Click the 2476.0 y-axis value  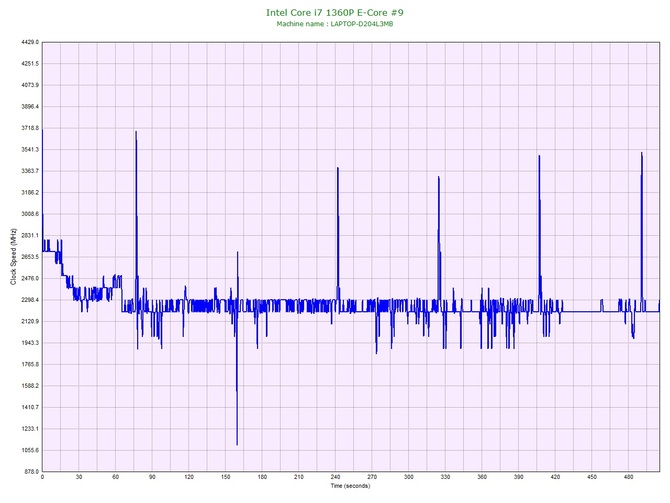[x=30, y=279]
